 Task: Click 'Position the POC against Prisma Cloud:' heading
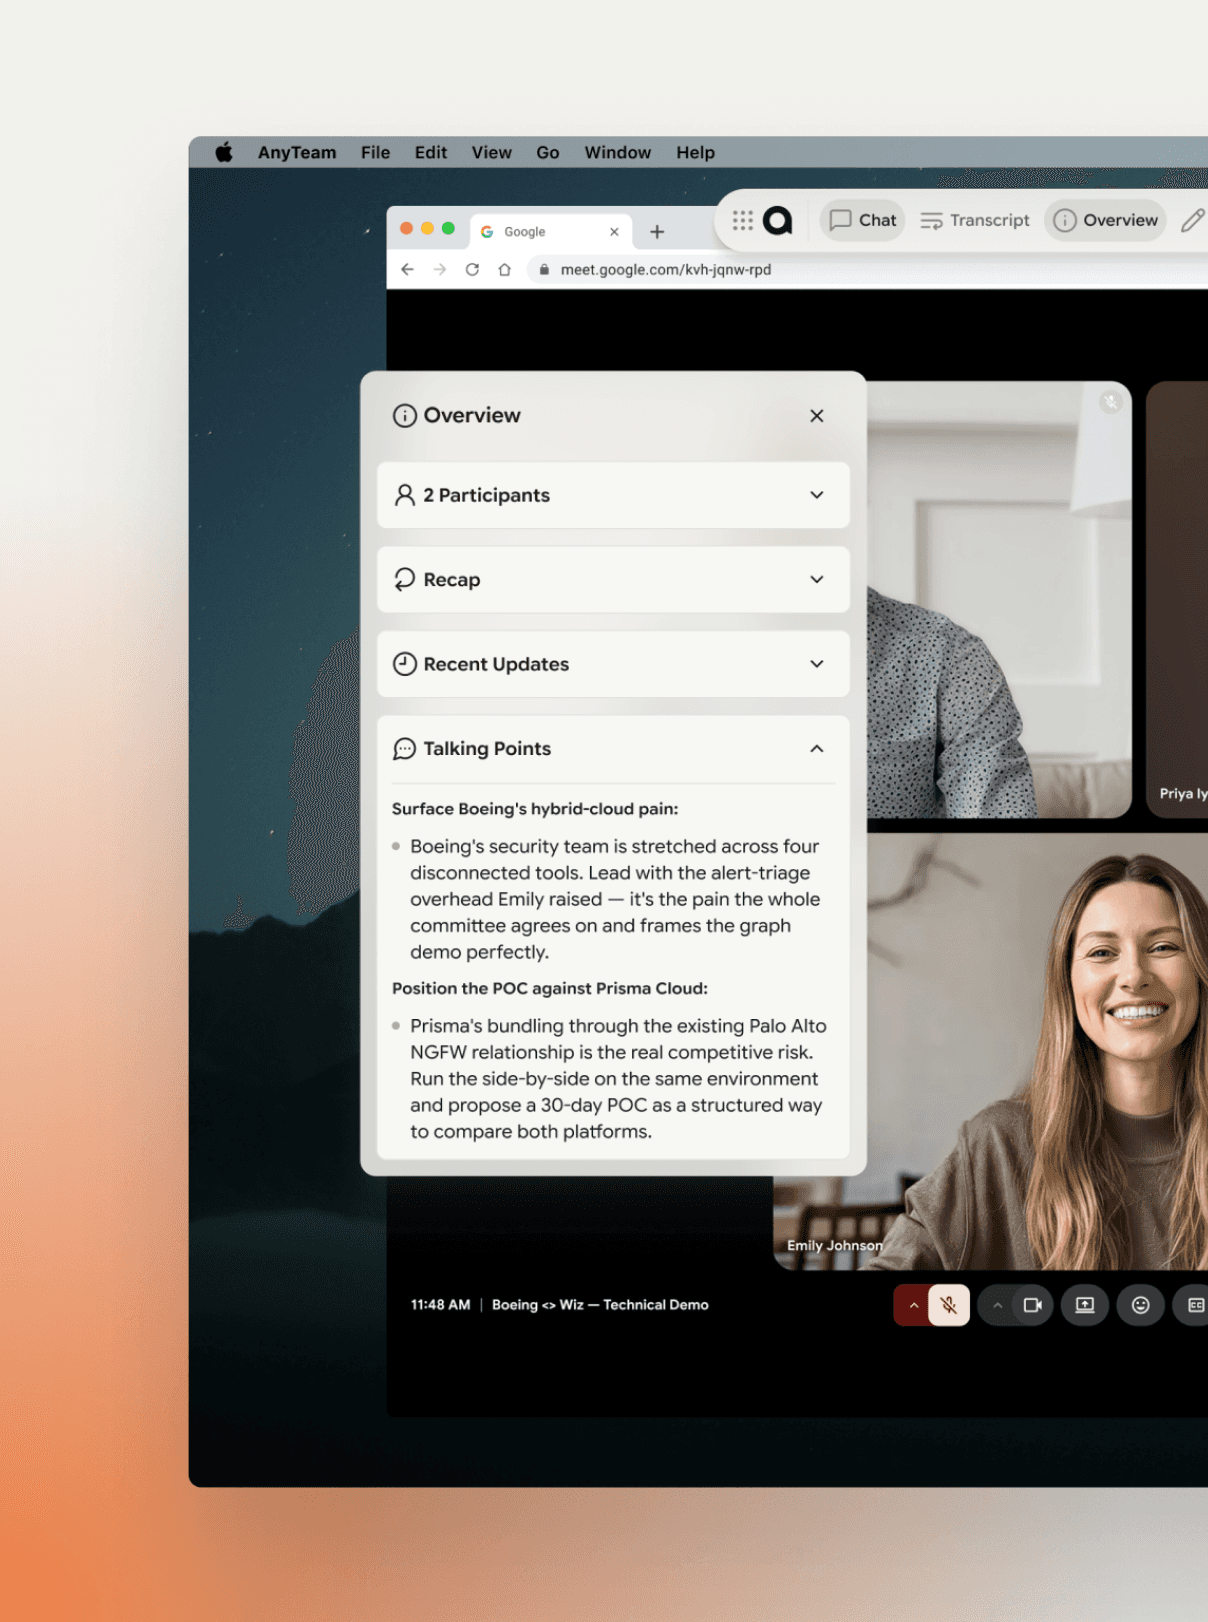tap(550, 988)
